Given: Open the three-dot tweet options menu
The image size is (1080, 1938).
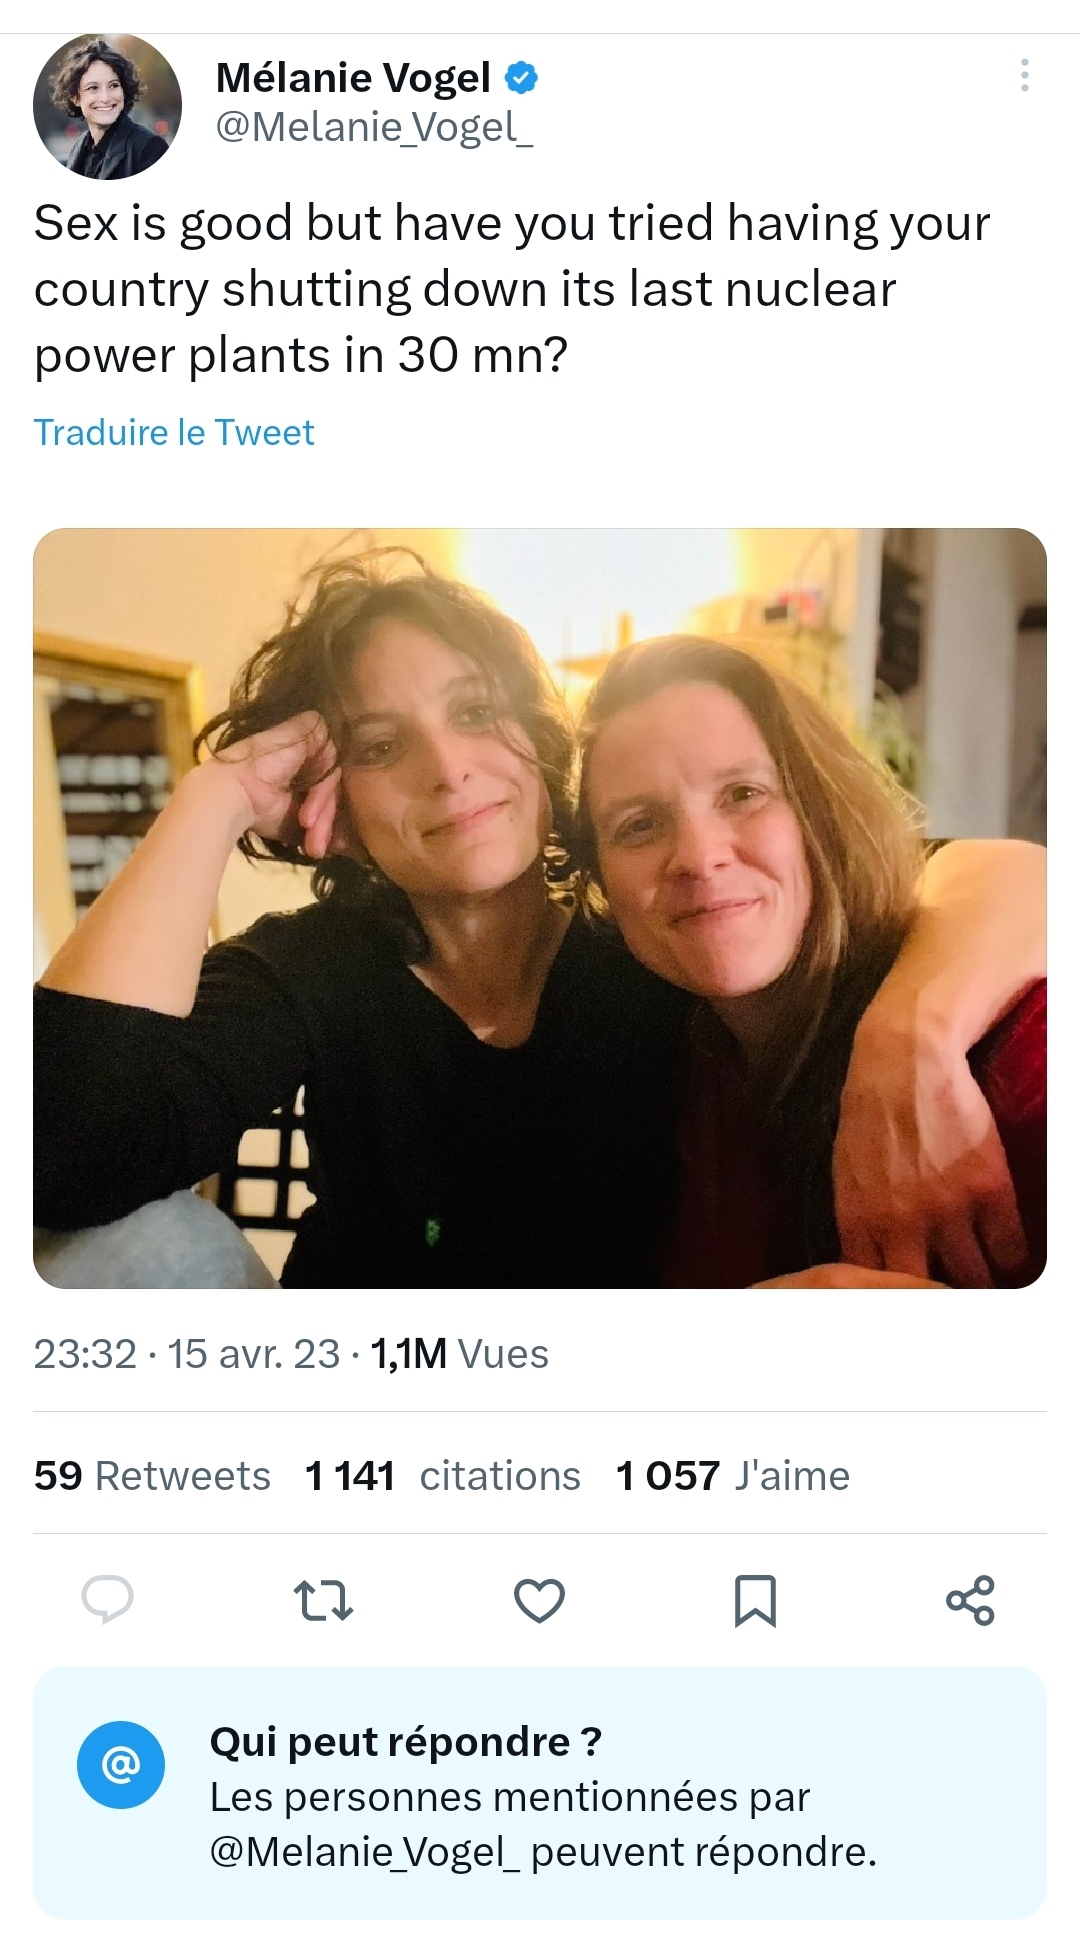Looking at the screenshot, I should pyautogui.click(x=1024, y=76).
